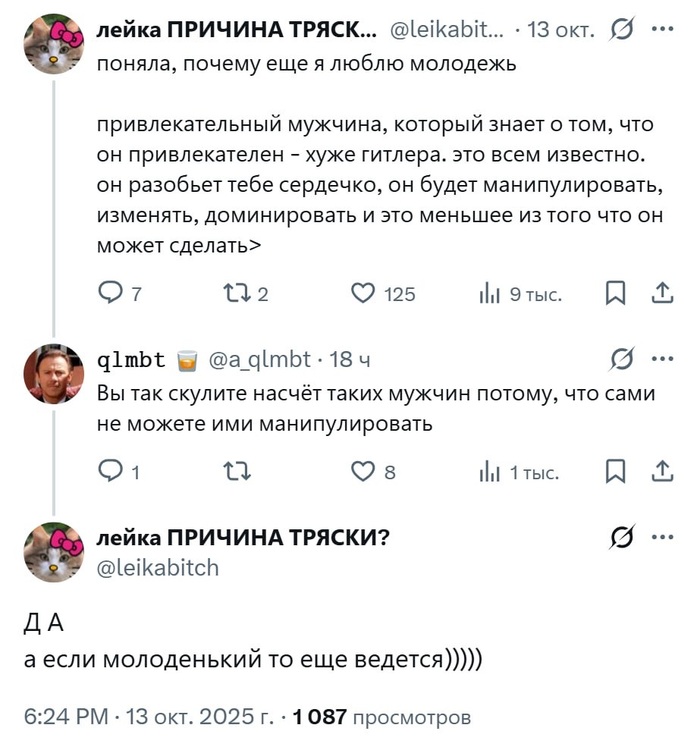This screenshot has height=750, width=700.
Task: Open more options on the bottom tweet
Action: click(662, 537)
